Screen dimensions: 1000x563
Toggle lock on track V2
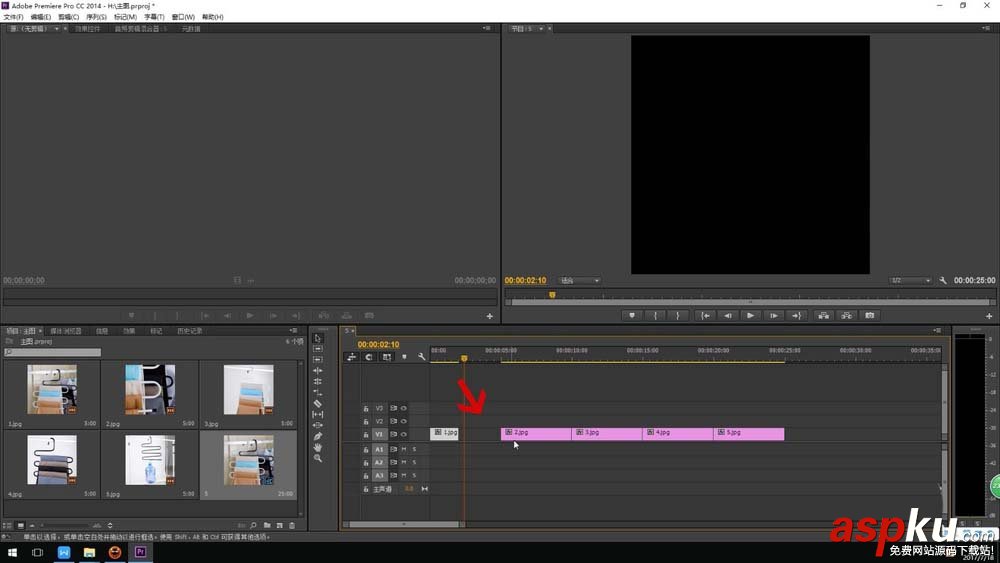366,421
